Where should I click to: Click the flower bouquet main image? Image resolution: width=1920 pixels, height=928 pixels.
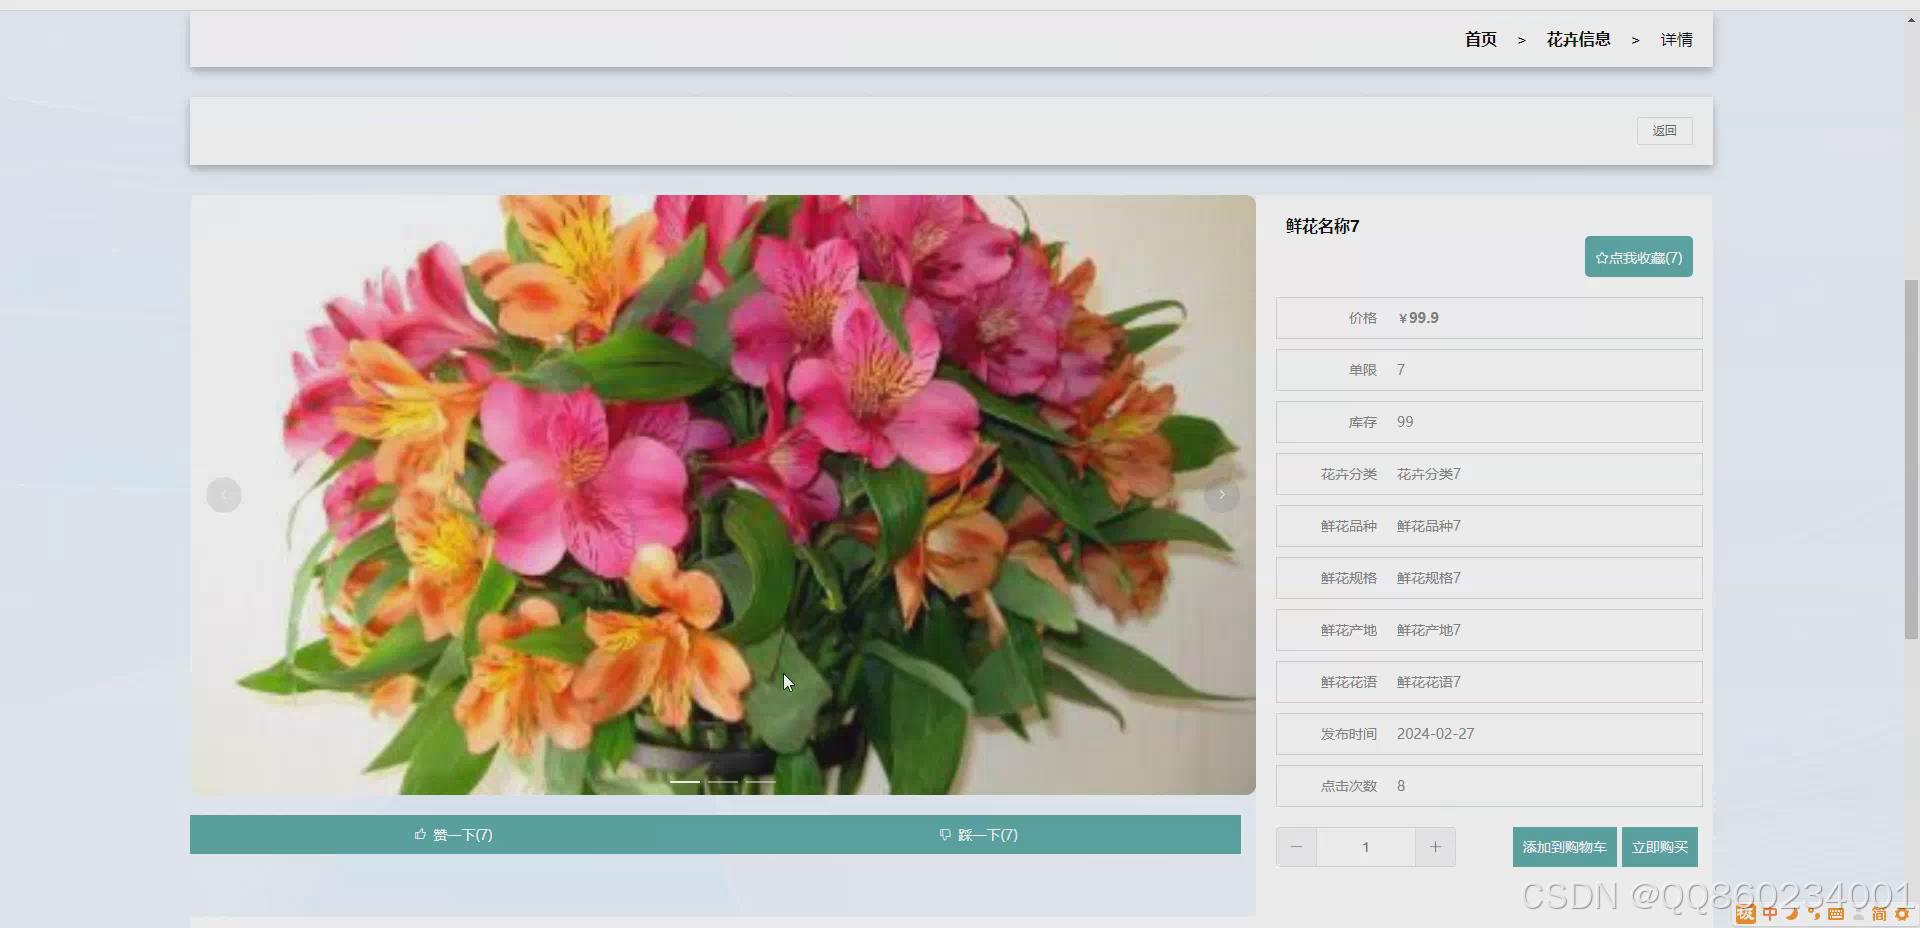pos(722,495)
